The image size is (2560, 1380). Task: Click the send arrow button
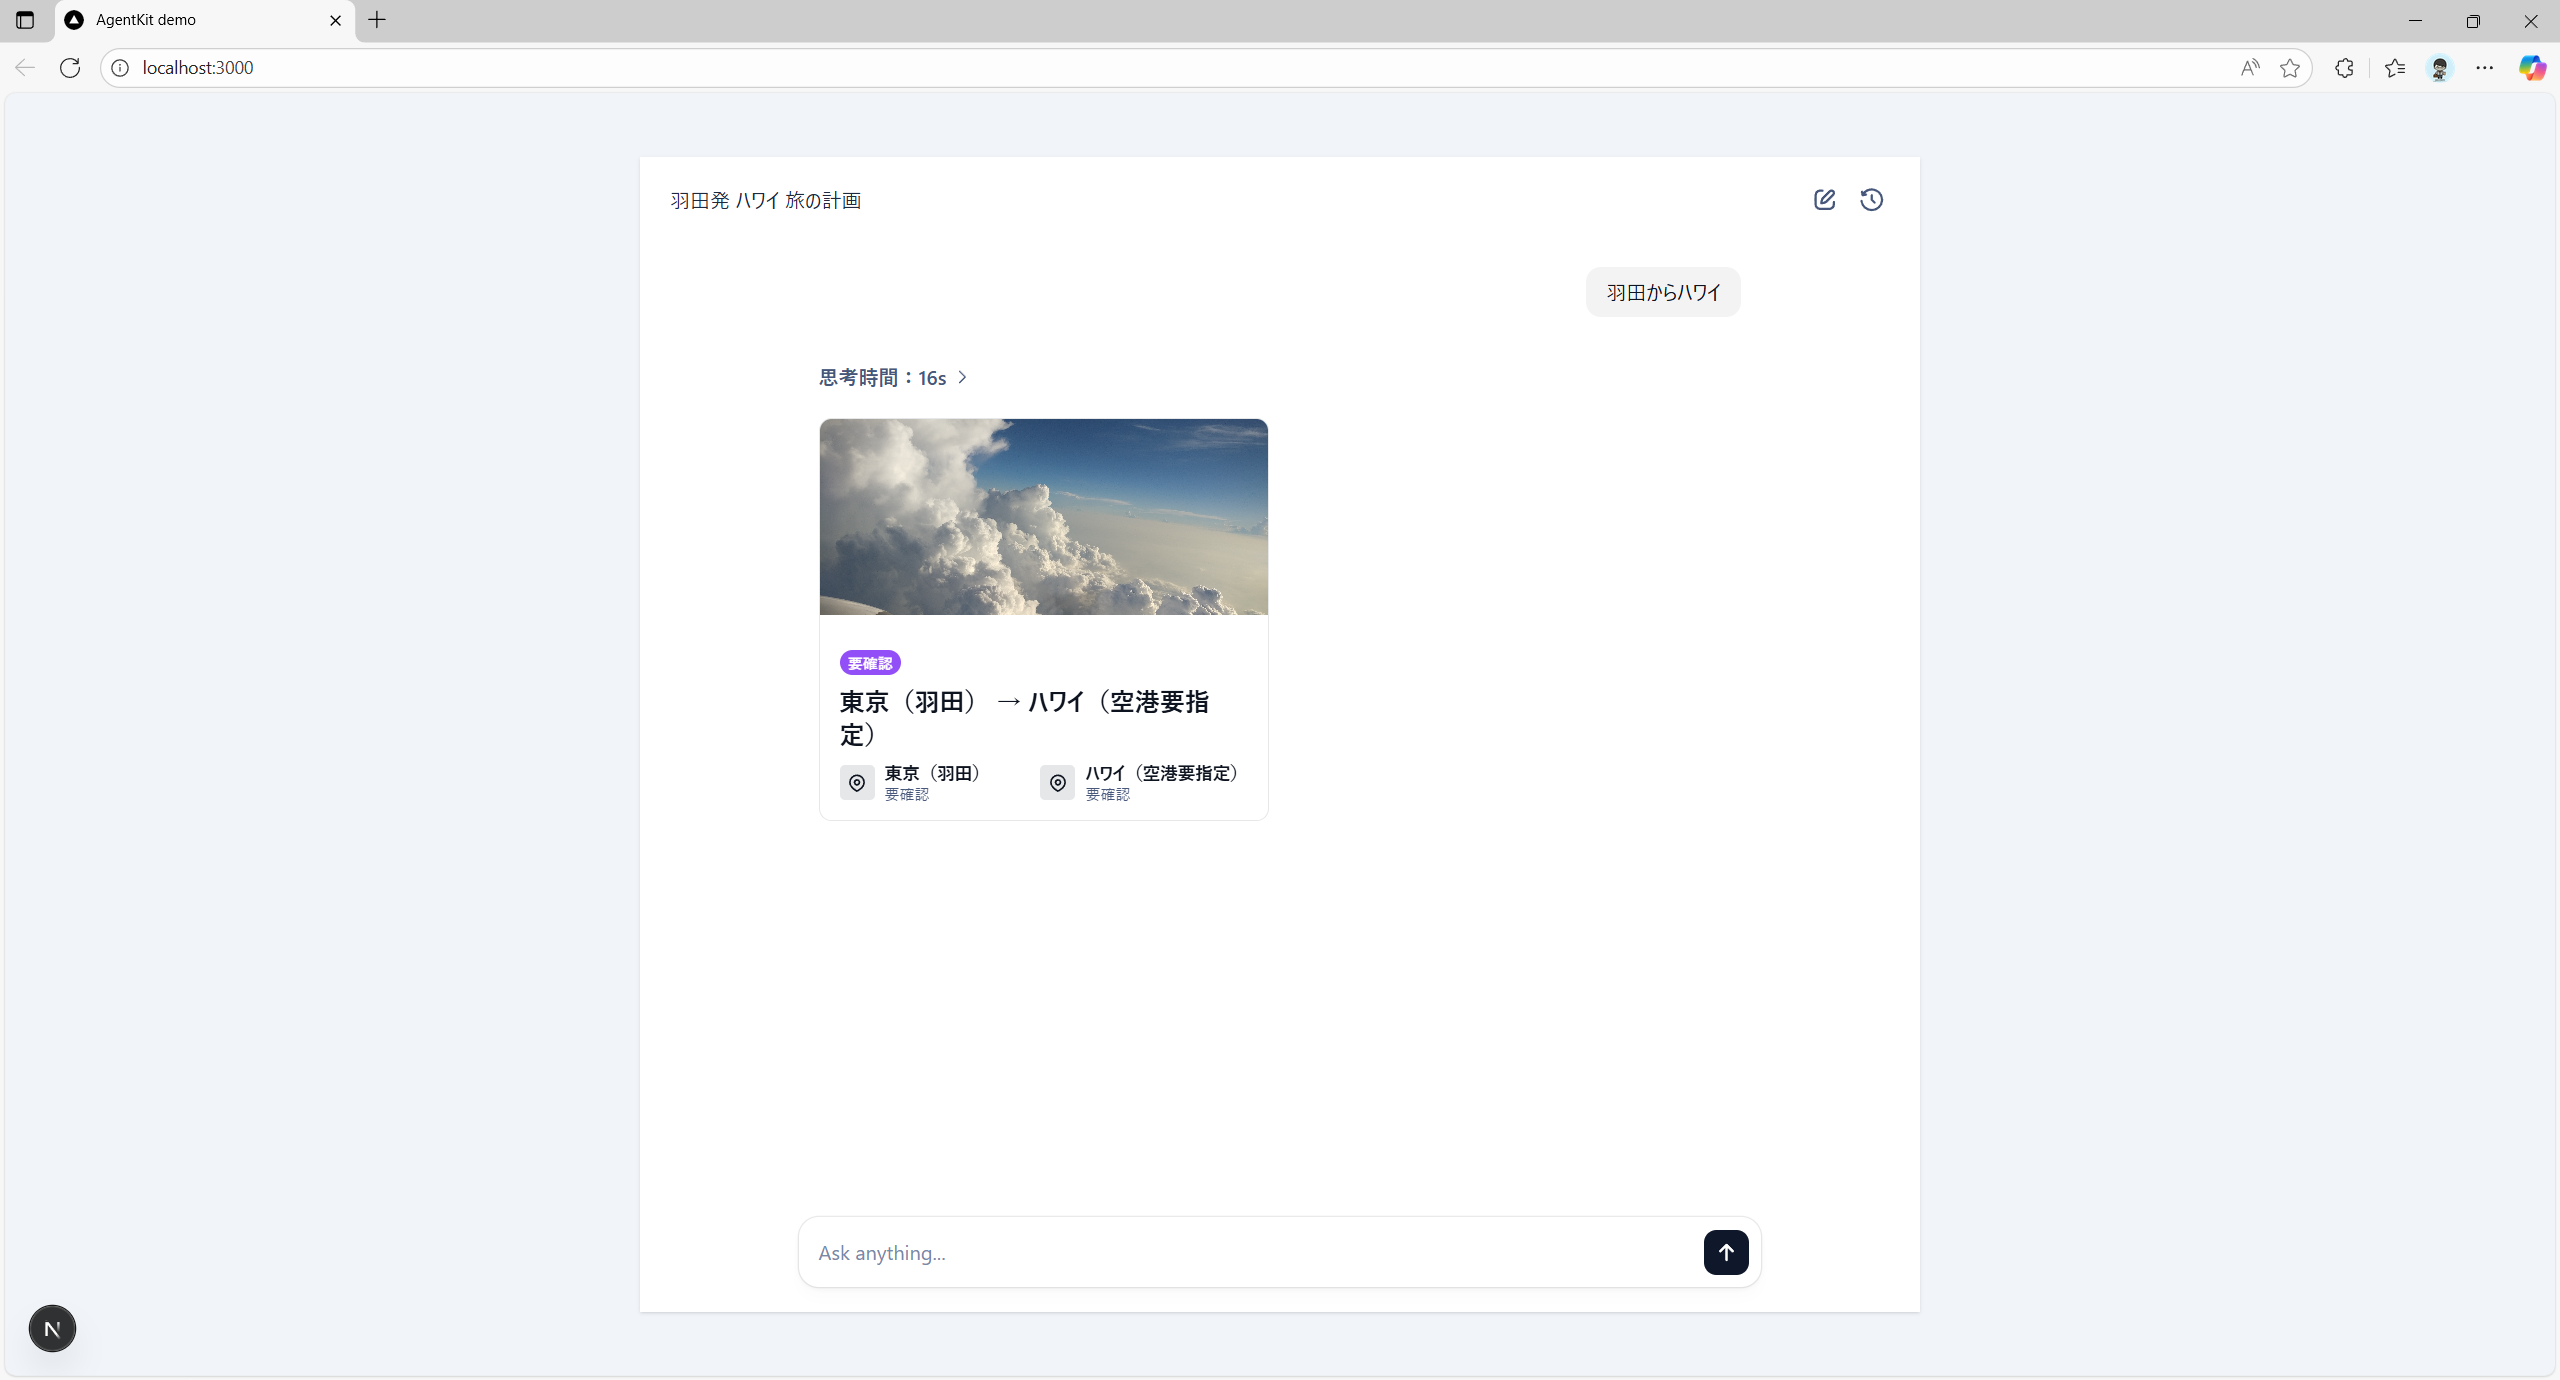(1725, 1252)
